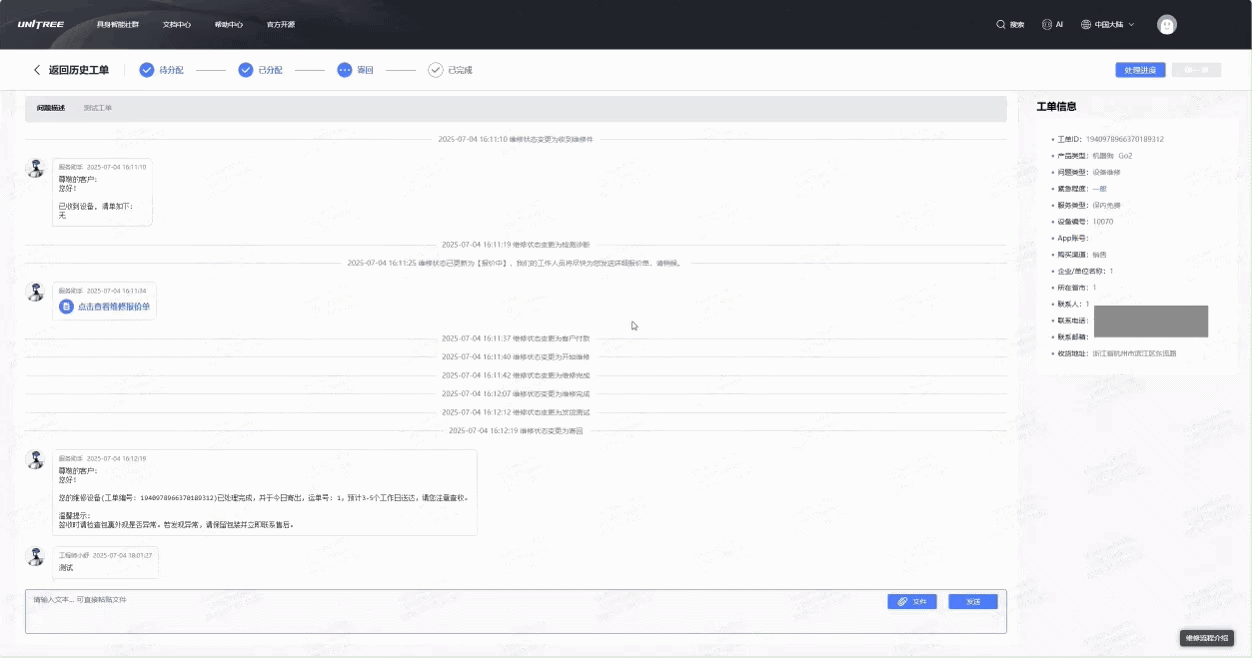The width and height of the screenshot is (1252, 658).
Task: Open the 具身智能社群 menu
Action: (118, 24)
